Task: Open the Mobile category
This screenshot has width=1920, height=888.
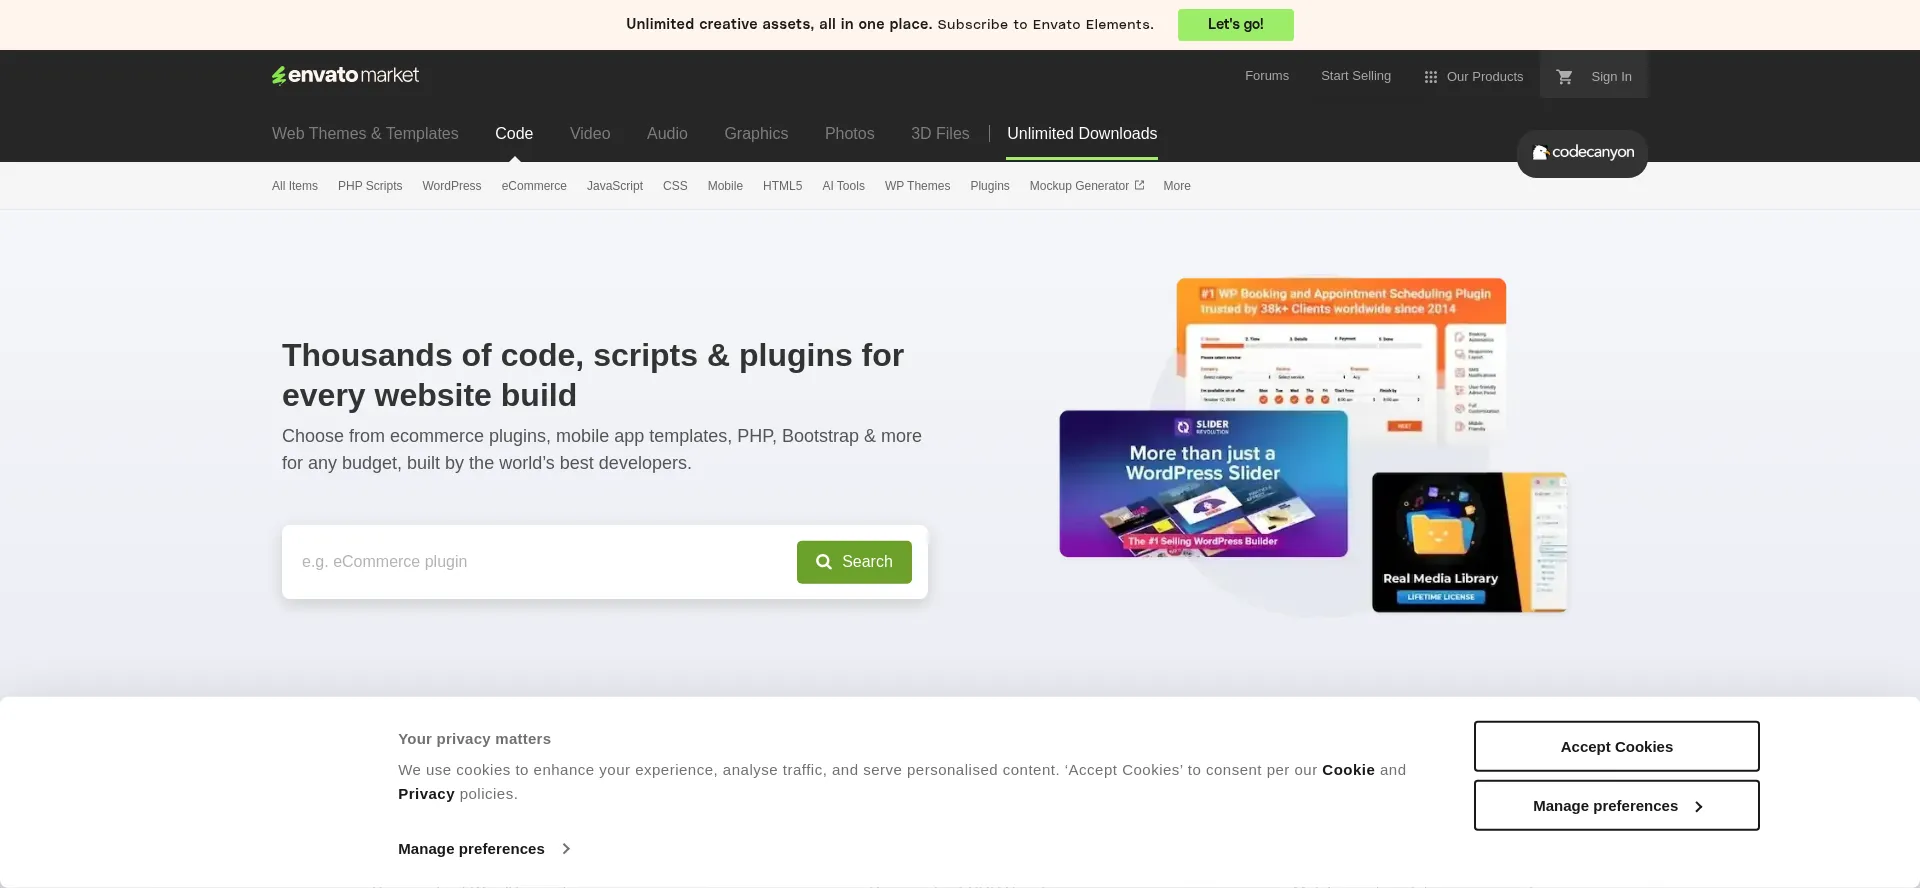Action: coord(725,186)
